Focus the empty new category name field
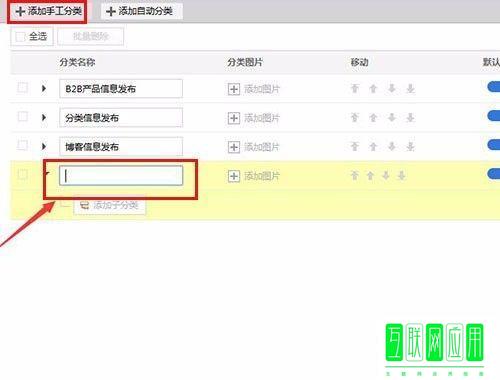This screenshot has width=500, height=380. coord(121,175)
